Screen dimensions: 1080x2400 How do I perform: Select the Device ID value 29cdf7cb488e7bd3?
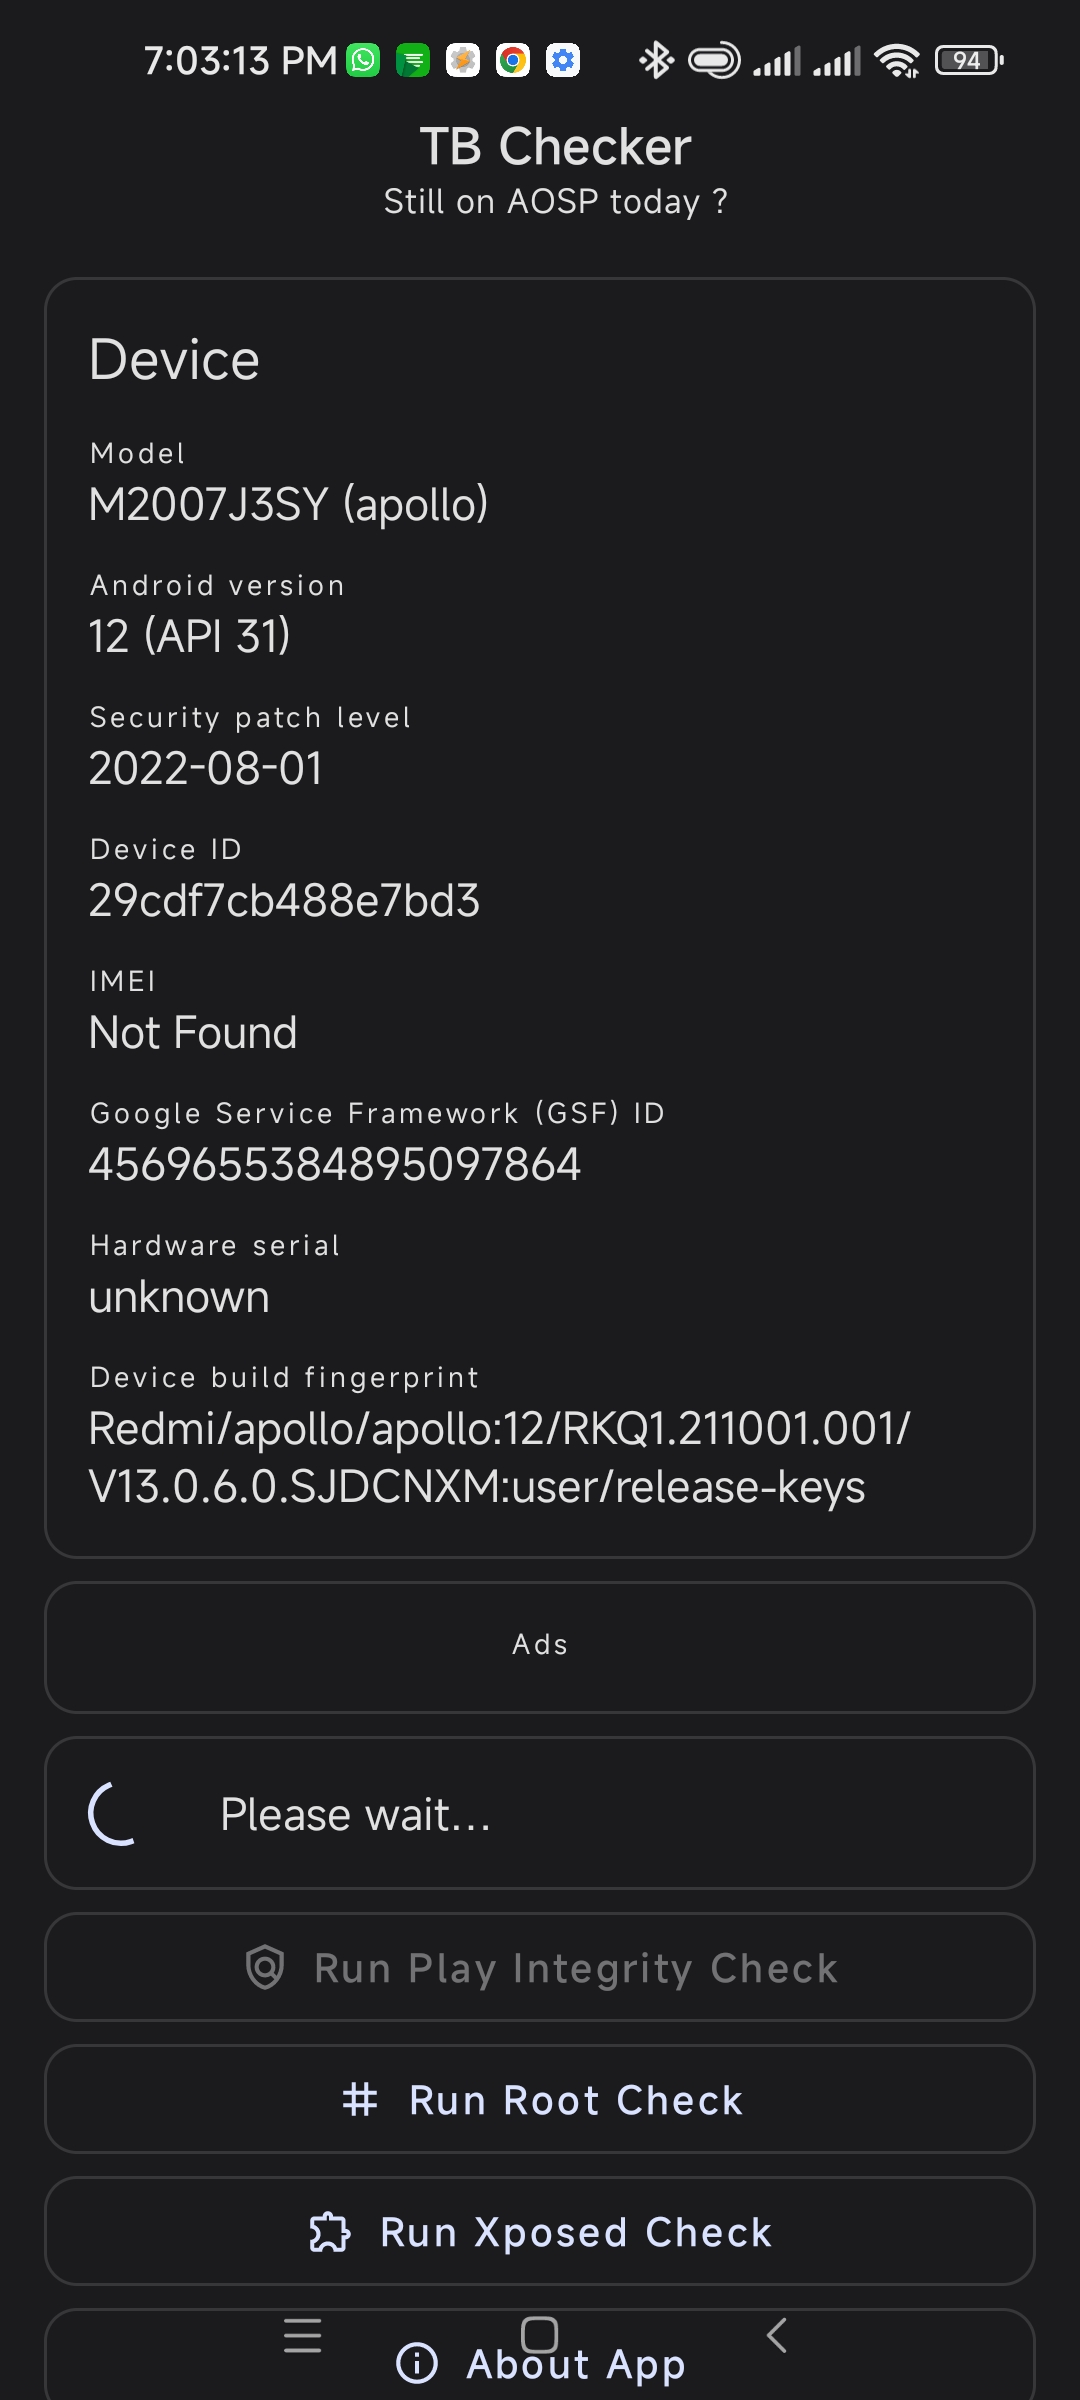click(284, 901)
